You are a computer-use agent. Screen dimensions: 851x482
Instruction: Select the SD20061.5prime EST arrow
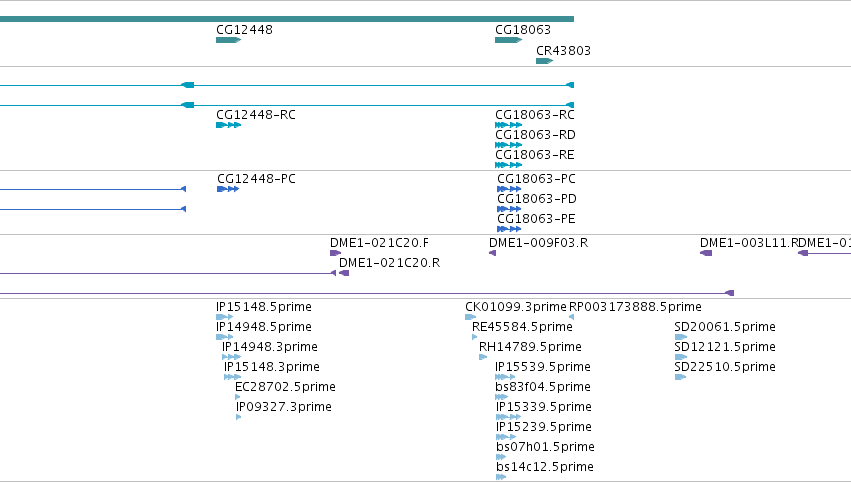(x=681, y=337)
